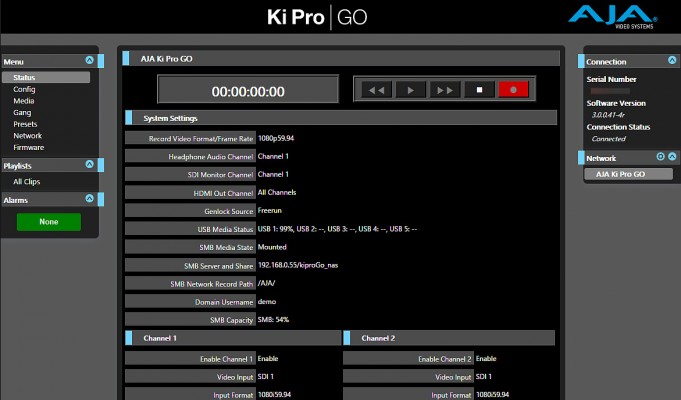
Task: Start recording with the red record button
Action: pyautogui.click(x=513, y=90)
